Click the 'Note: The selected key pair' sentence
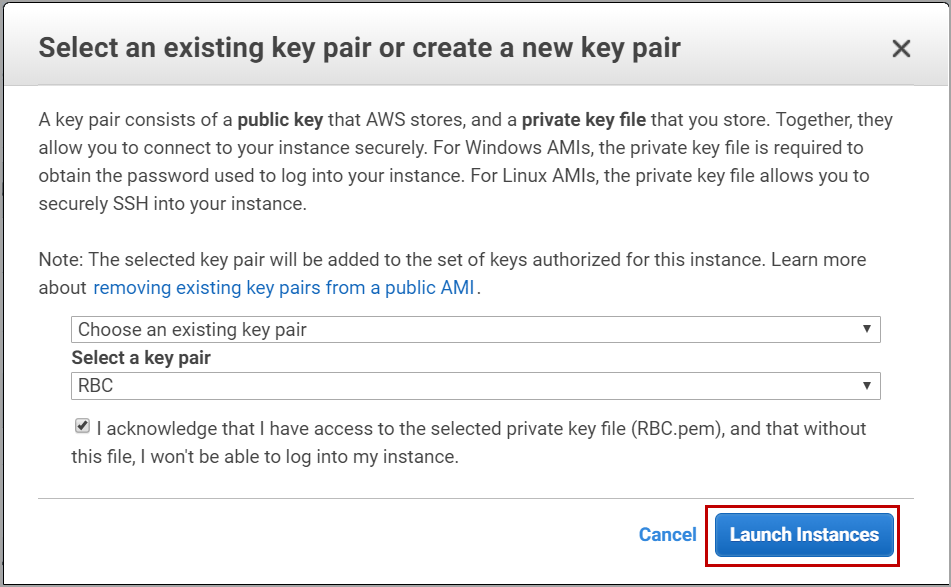 300,260
